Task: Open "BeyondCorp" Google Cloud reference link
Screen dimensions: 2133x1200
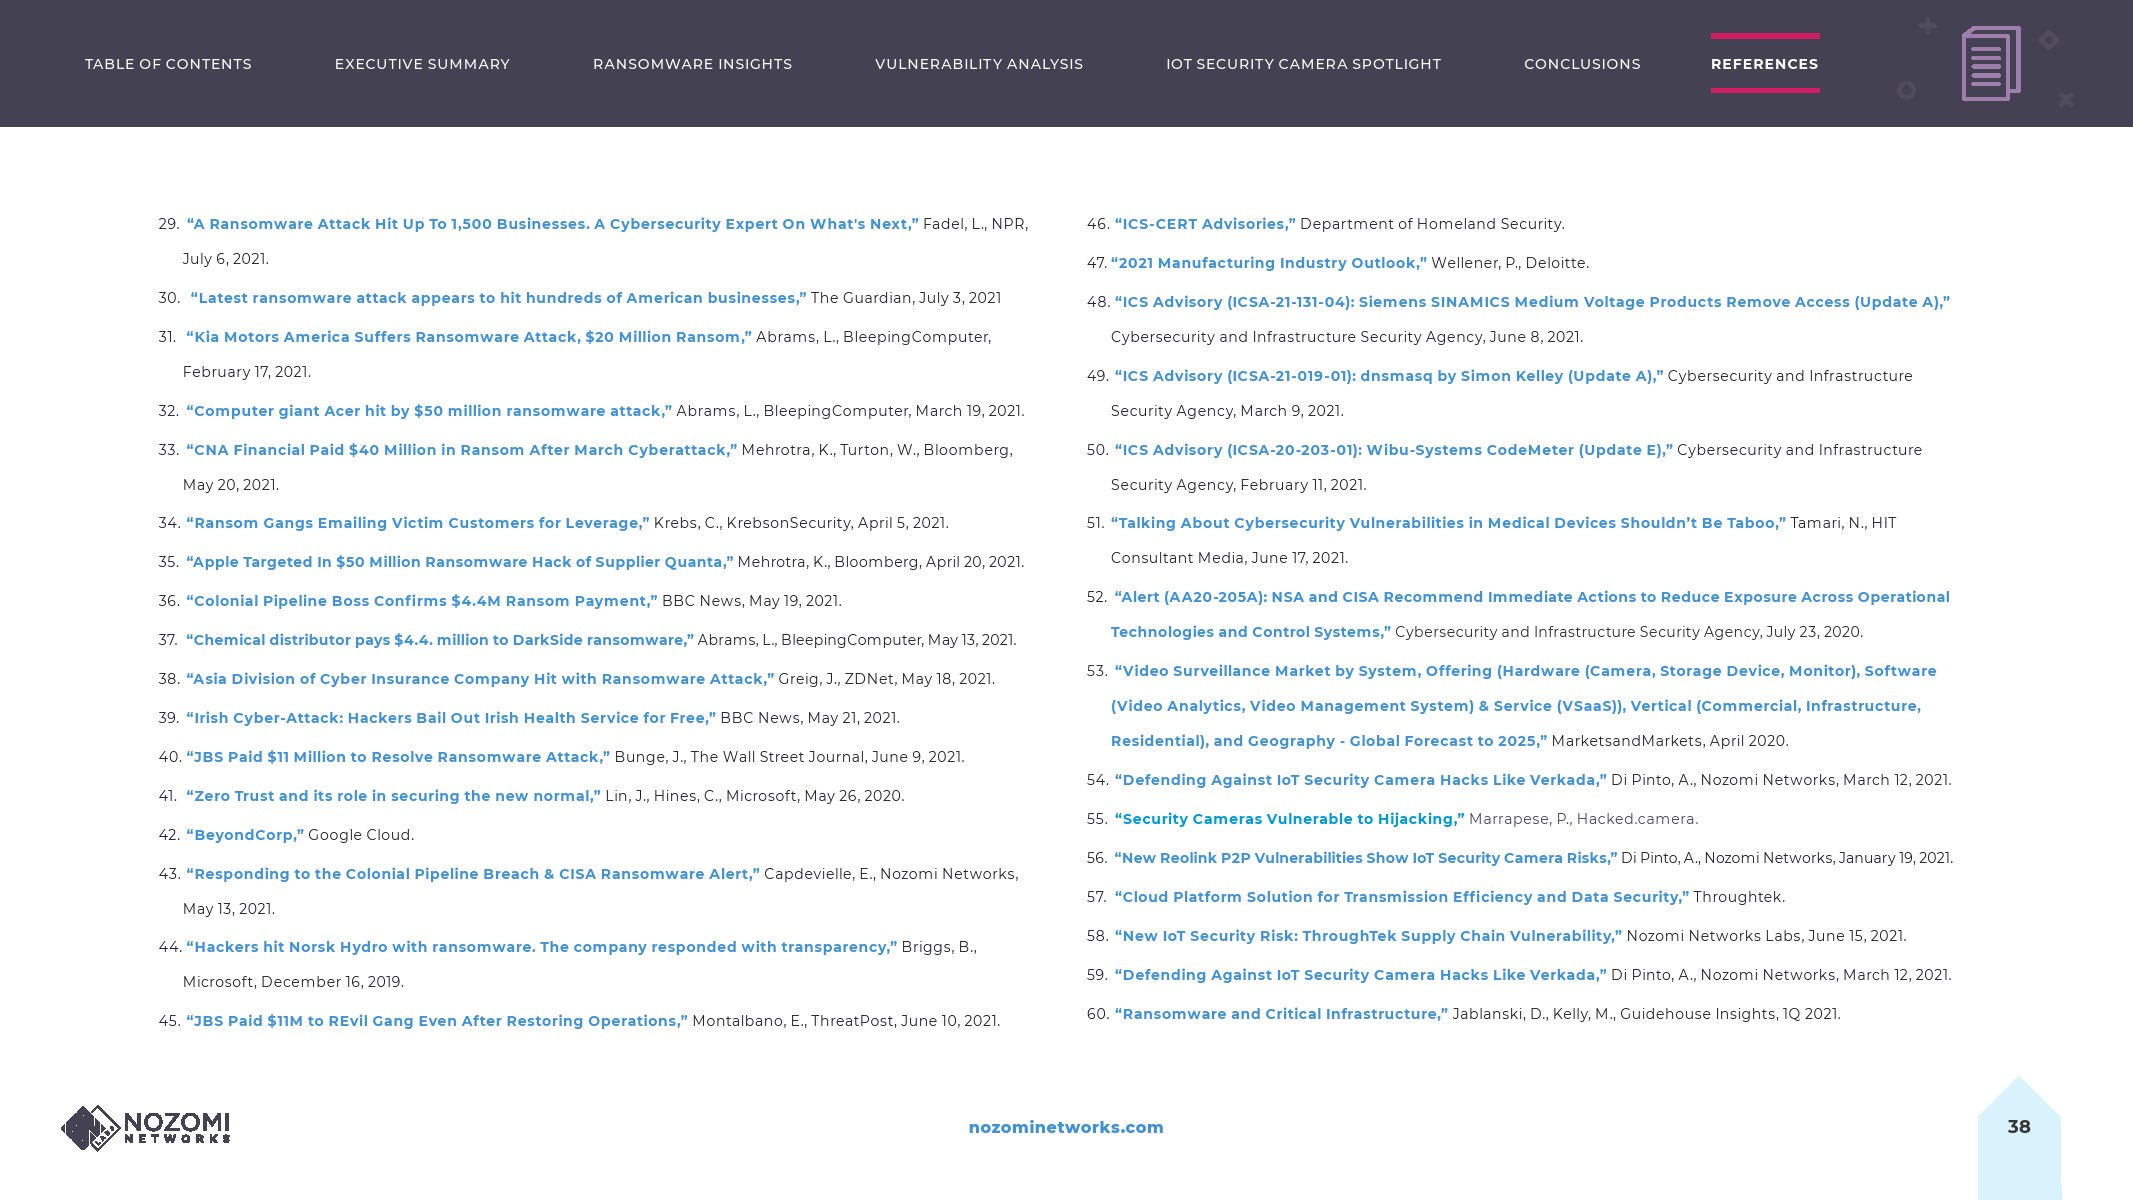Action: tap(245, 835)
